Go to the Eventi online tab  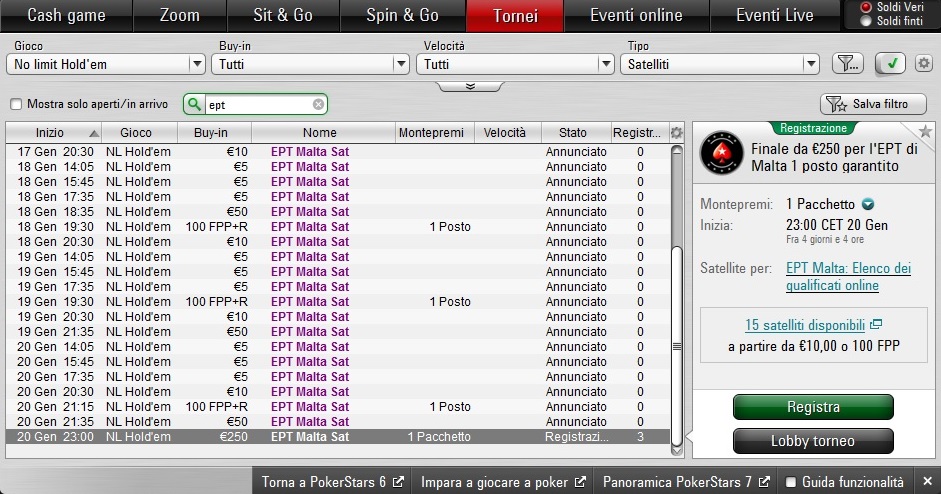[x=636, y=16]
